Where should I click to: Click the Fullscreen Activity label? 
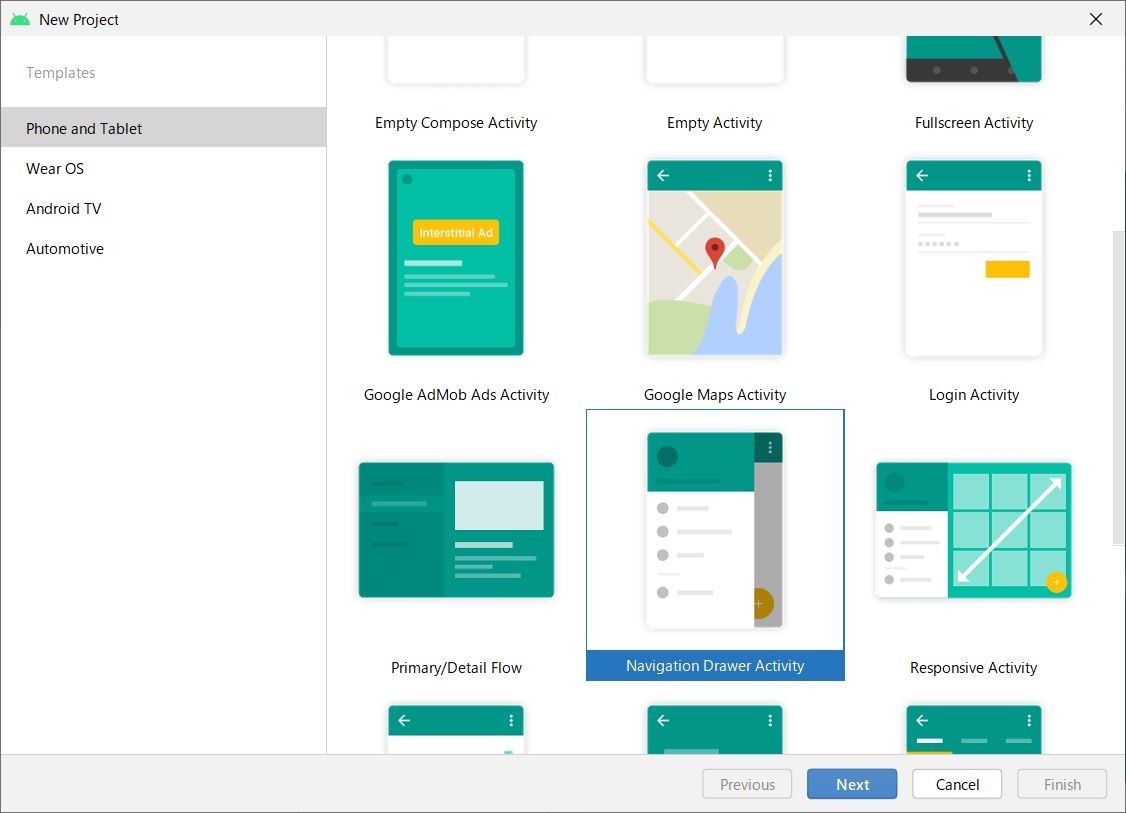pyautogui.click(x=974, y=123)
